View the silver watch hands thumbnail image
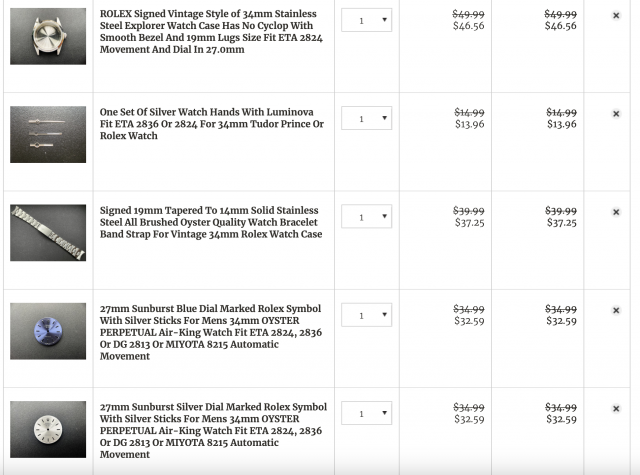 pos(48,135)
